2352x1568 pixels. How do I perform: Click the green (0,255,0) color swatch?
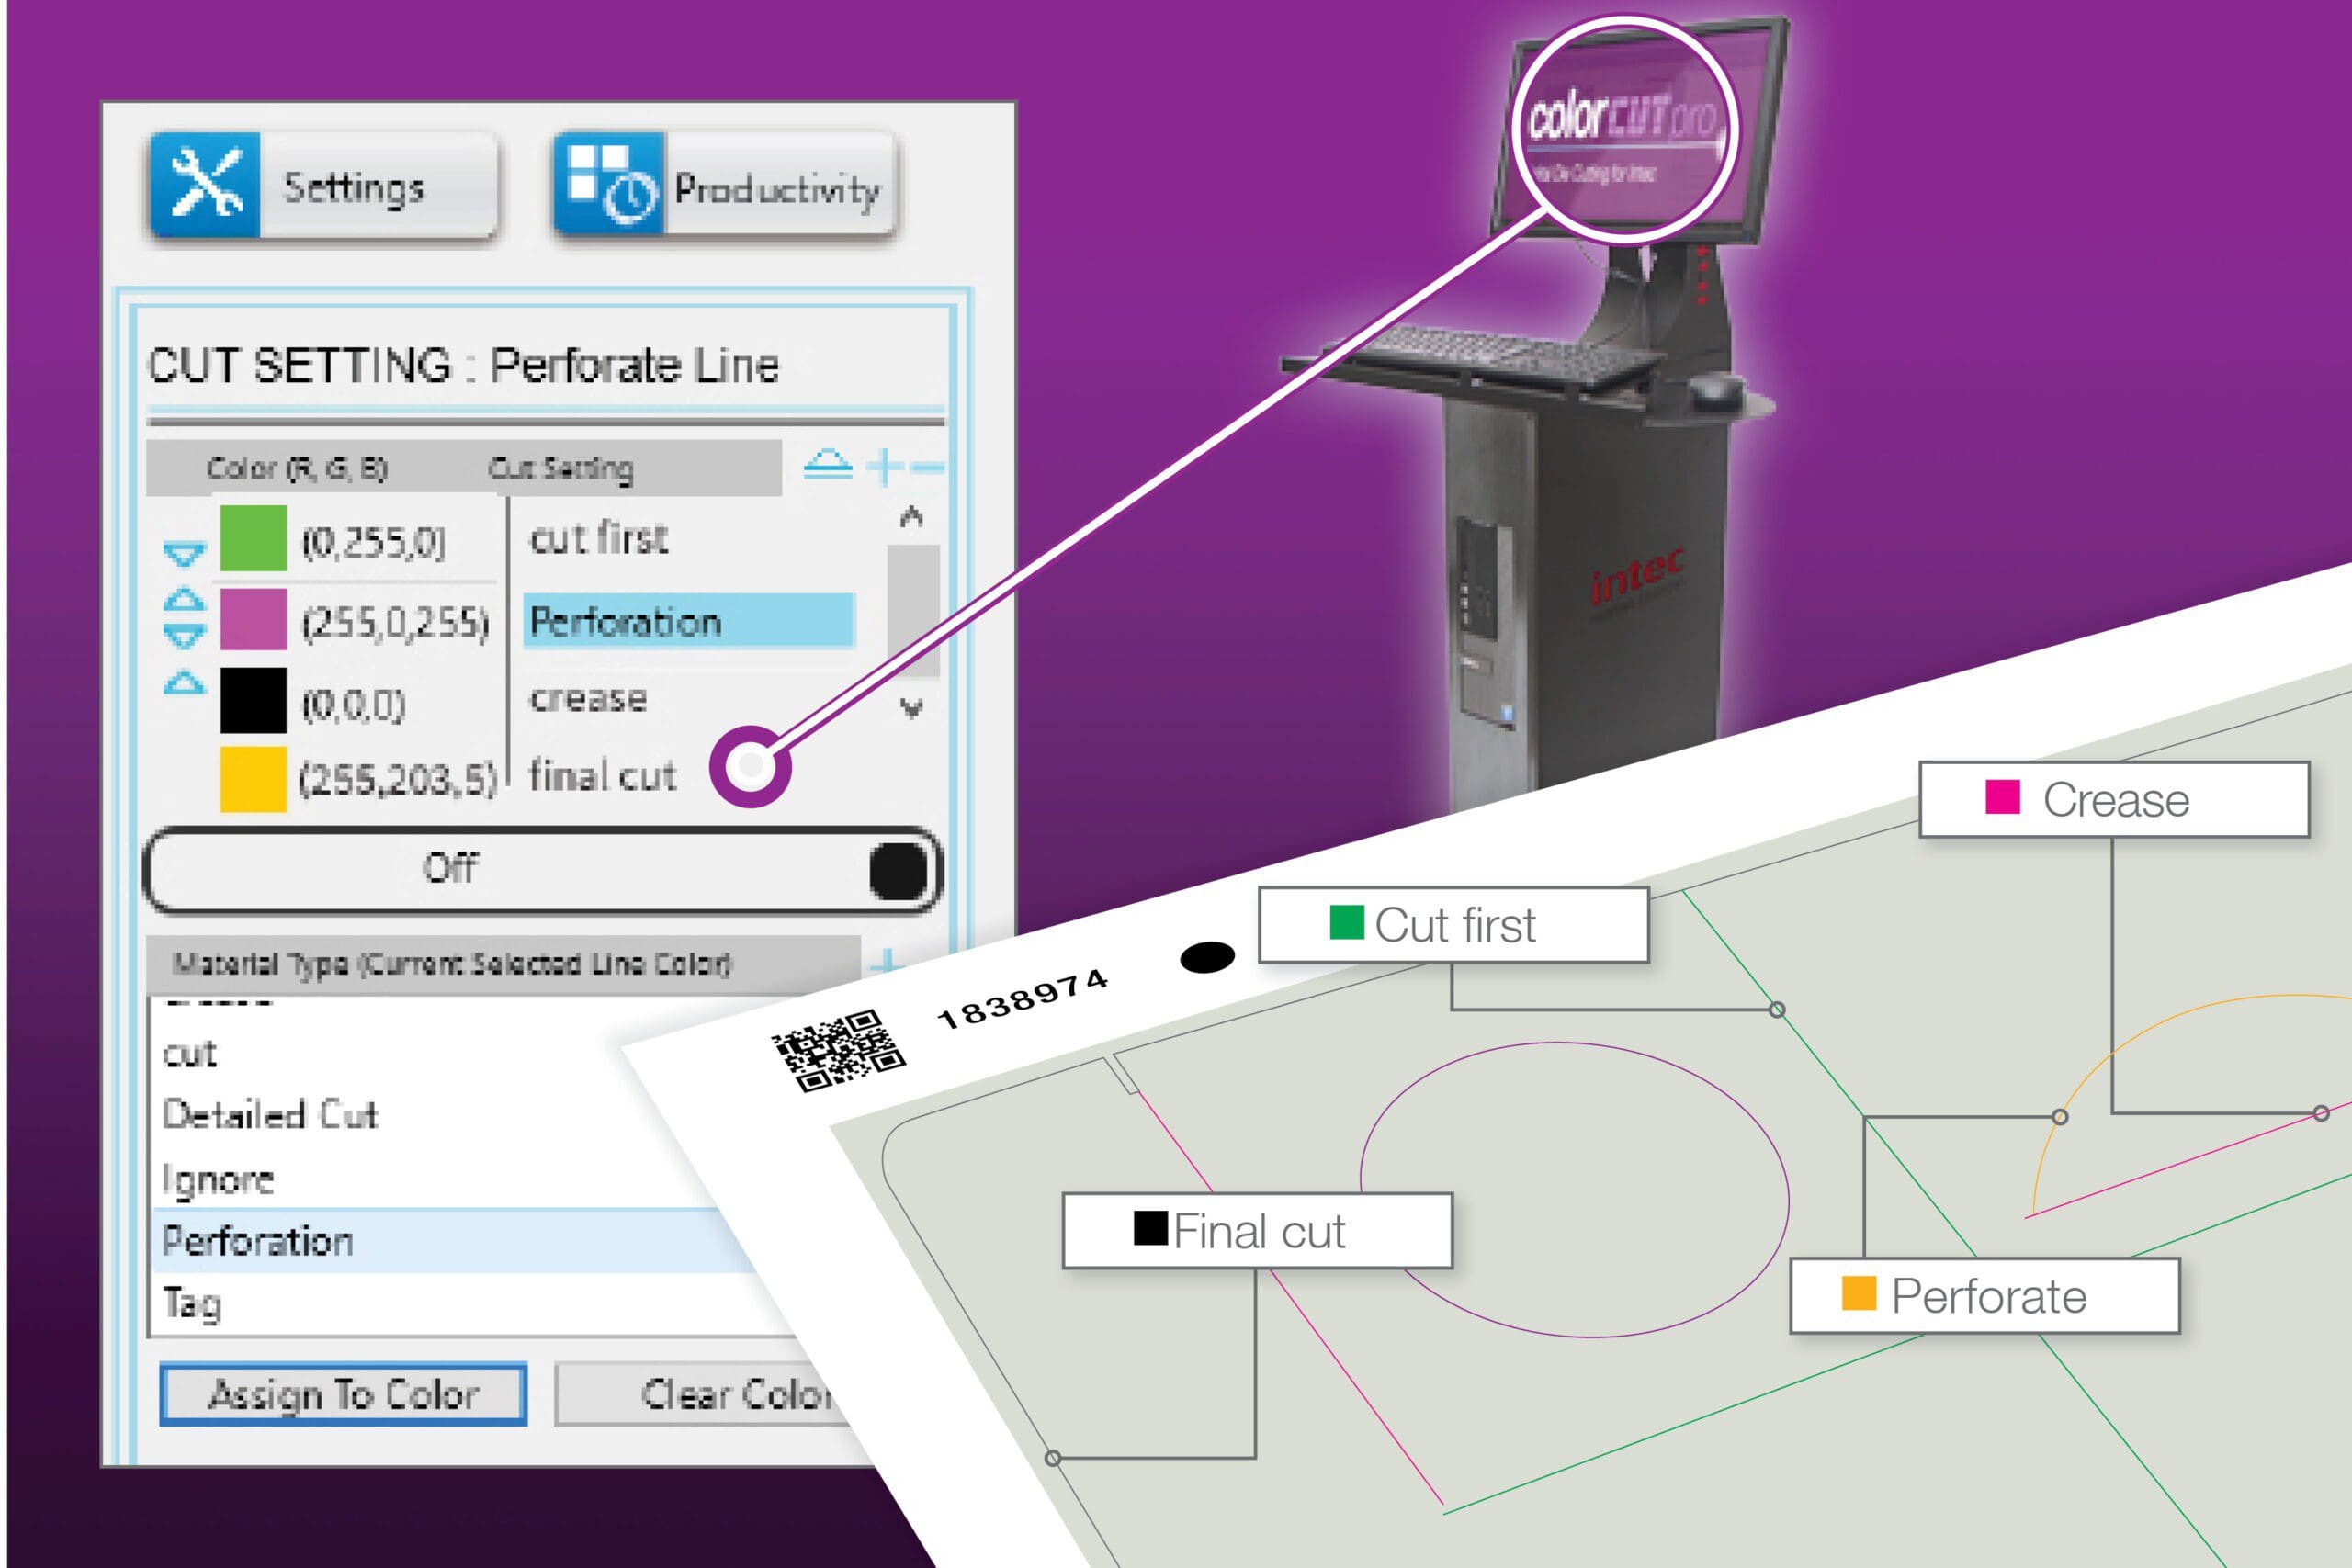pyautogui.click(x=253, y=539)
